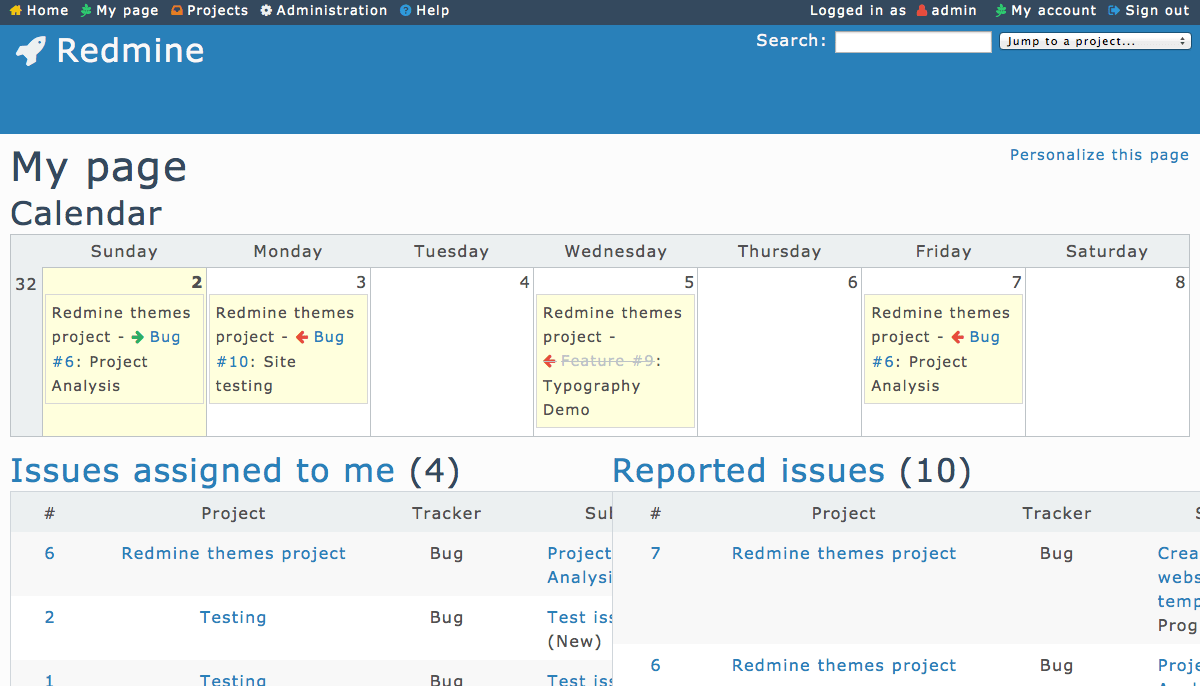Click the Calendar section heading

tap(86, 213)
